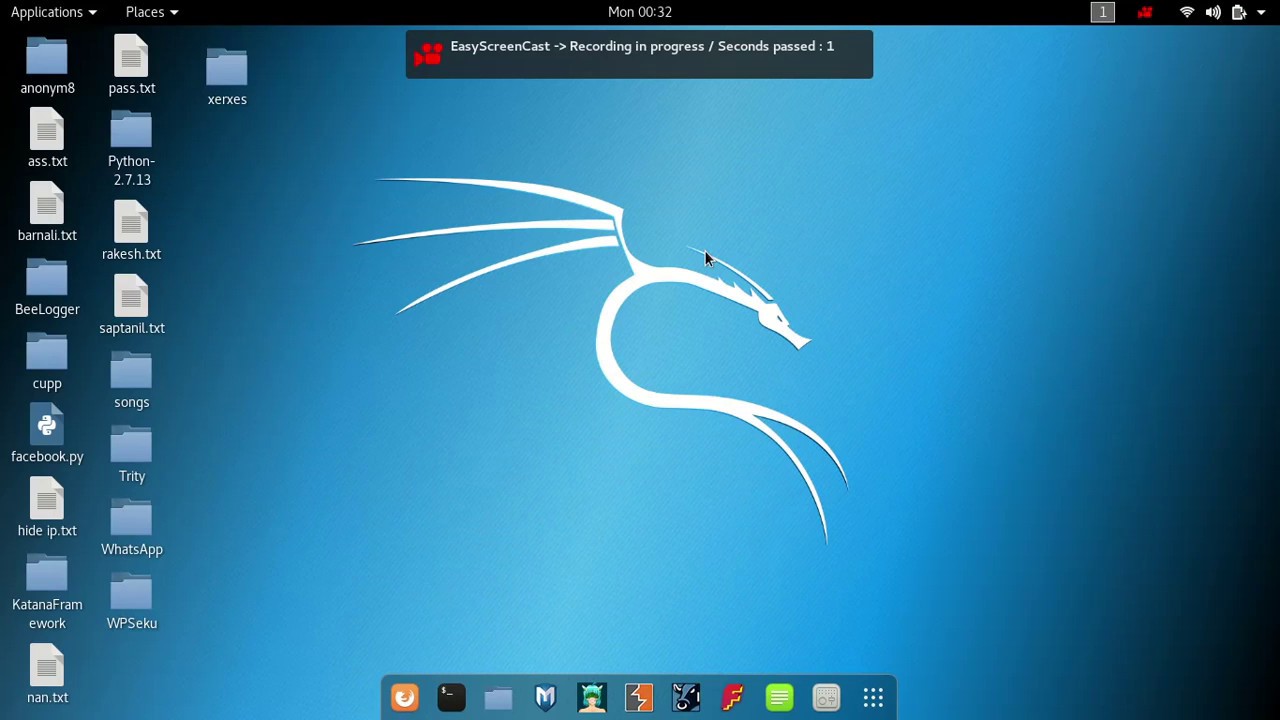Open the Places menu

tap(151, 12)
